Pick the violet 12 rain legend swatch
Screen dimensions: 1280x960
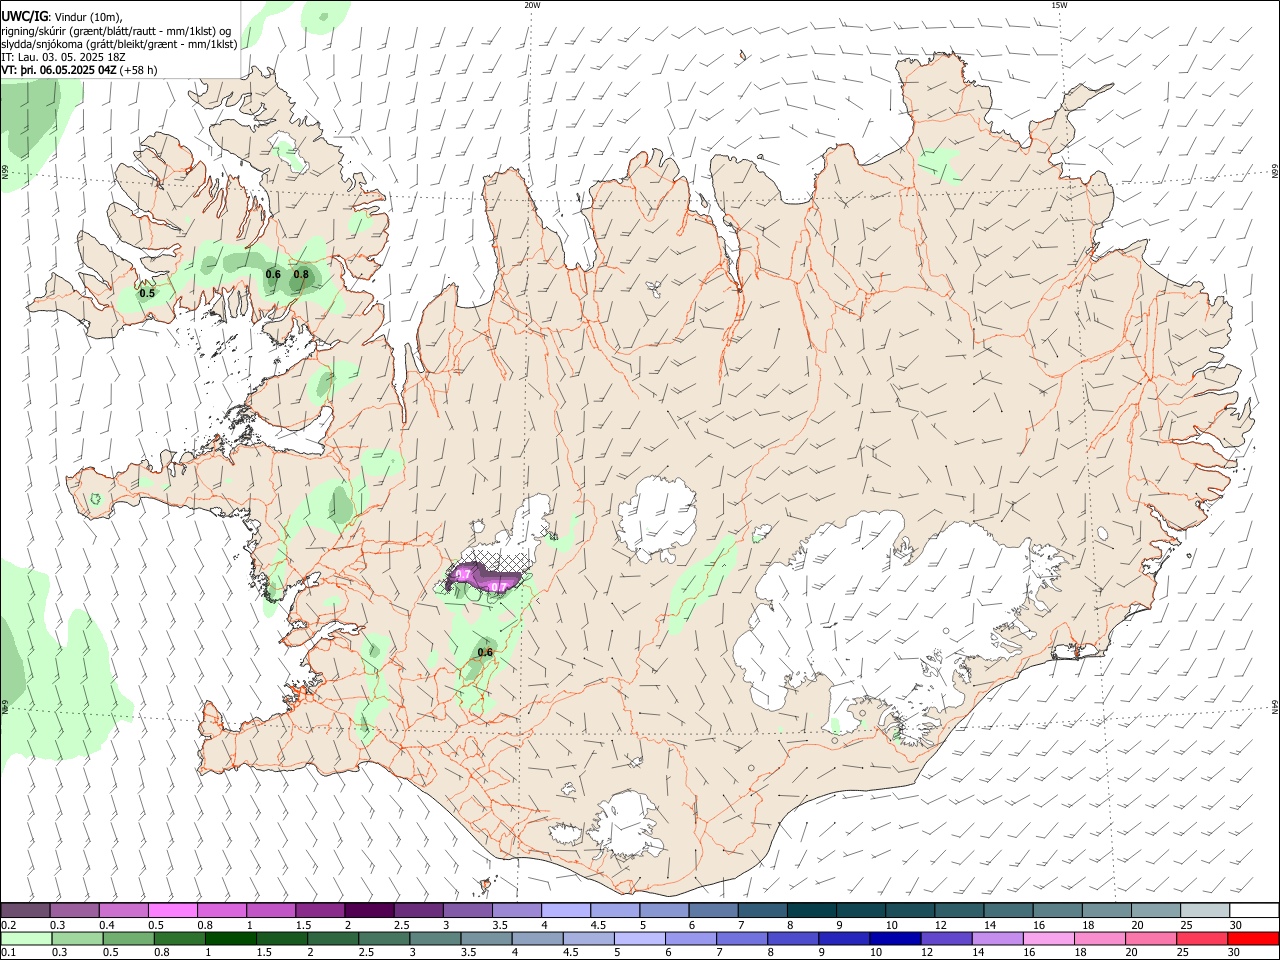(945, 938)
